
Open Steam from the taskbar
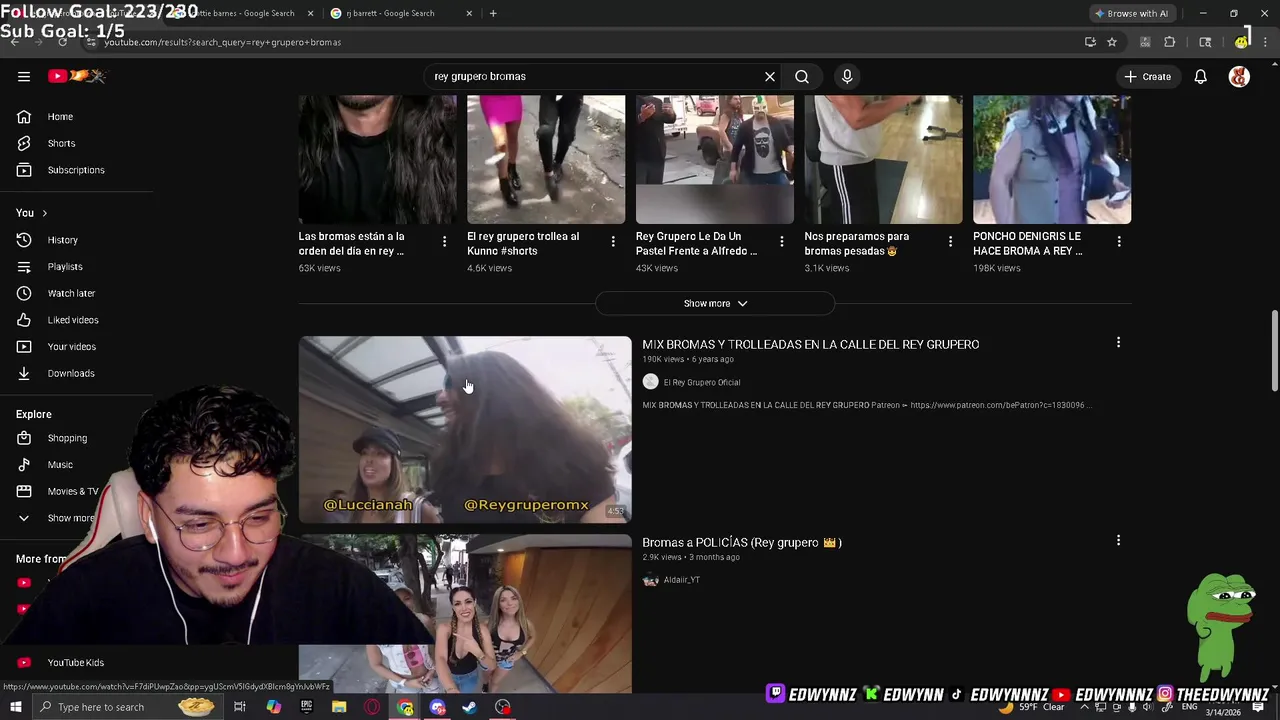coord(470,707)
